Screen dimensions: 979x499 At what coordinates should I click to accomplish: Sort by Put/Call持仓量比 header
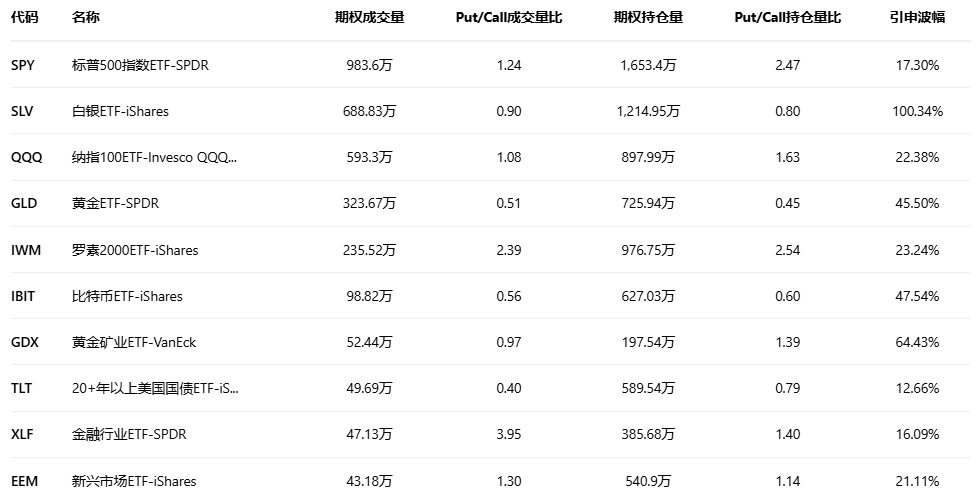click(x=787, y=18)
